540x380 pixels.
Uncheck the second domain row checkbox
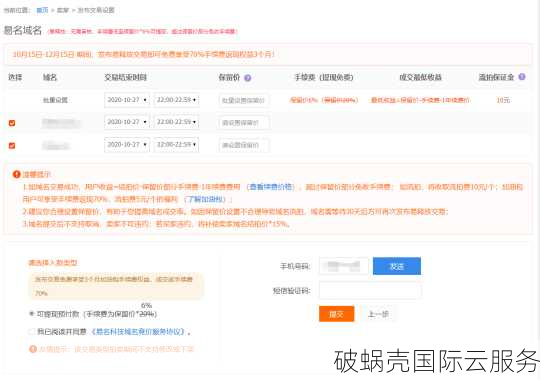[12, 146]
